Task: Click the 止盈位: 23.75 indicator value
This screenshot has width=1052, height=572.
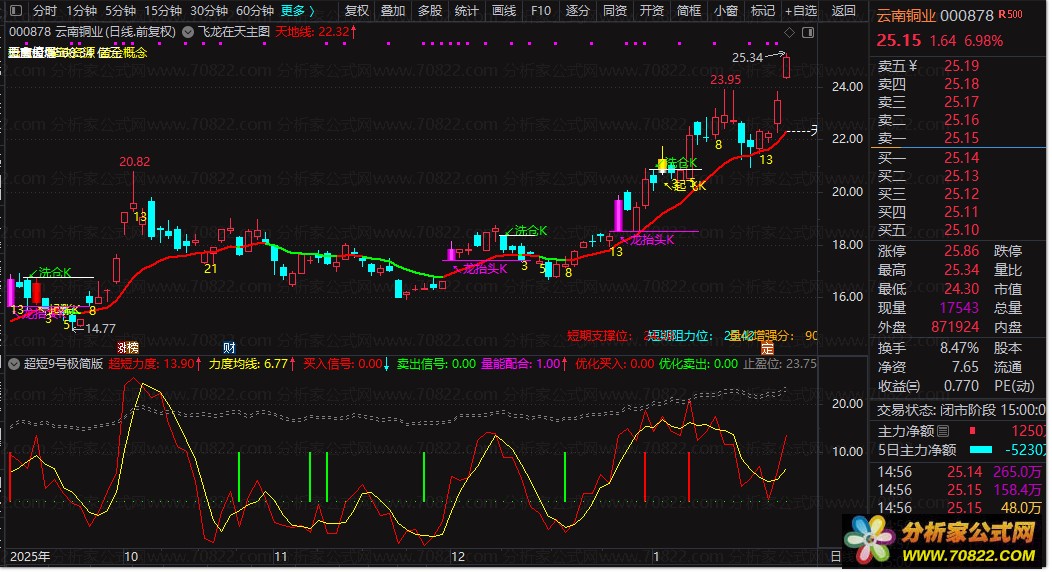Action: point(780,364)
